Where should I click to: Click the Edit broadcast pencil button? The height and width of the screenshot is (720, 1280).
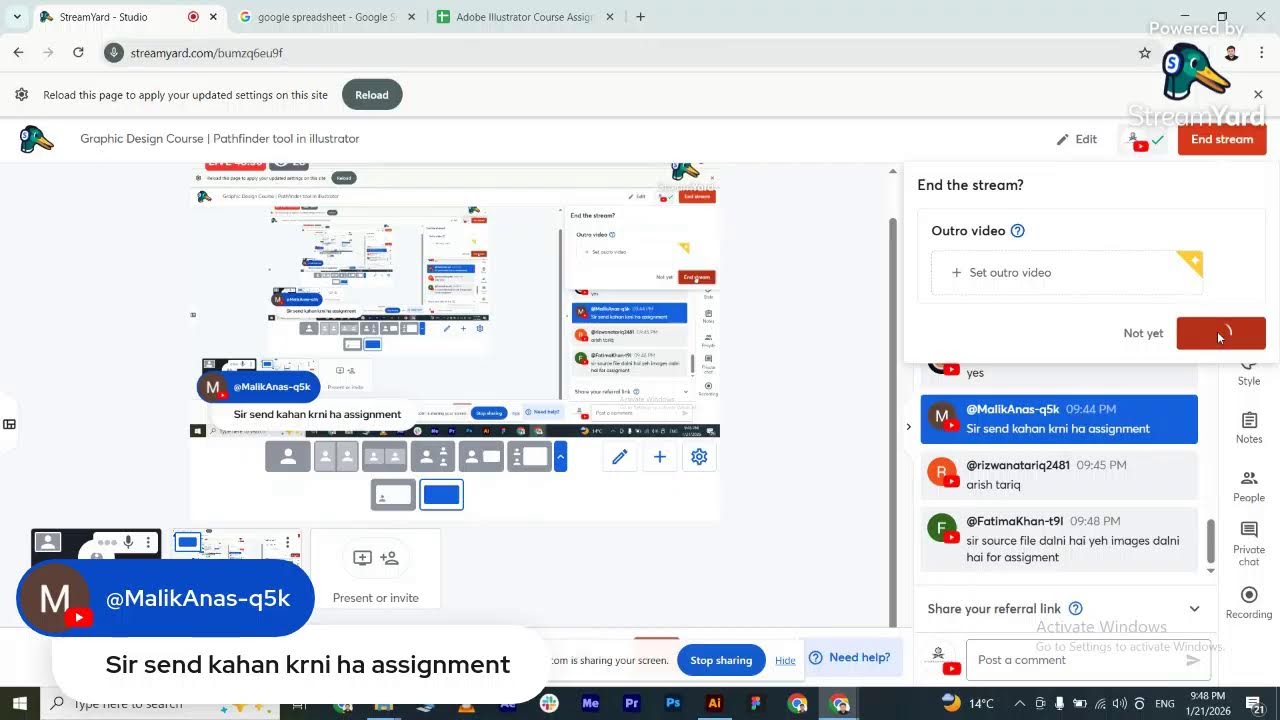pyautogui.click(x=1077, y=139)
